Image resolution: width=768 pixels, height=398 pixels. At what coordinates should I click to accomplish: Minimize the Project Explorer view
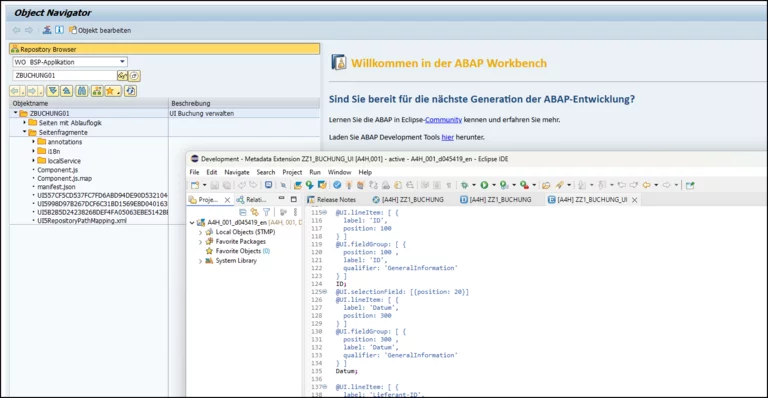[x=281, y=199]
